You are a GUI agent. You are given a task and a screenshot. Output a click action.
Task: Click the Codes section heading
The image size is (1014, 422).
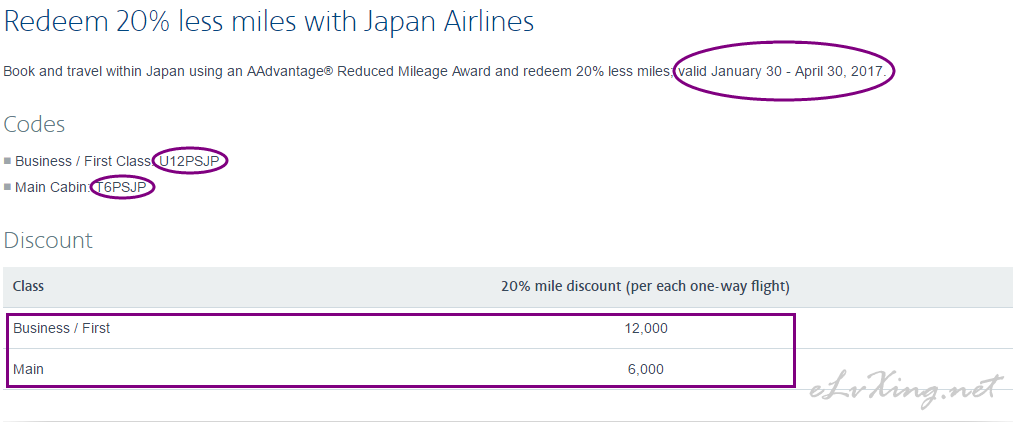pos(34,124)
